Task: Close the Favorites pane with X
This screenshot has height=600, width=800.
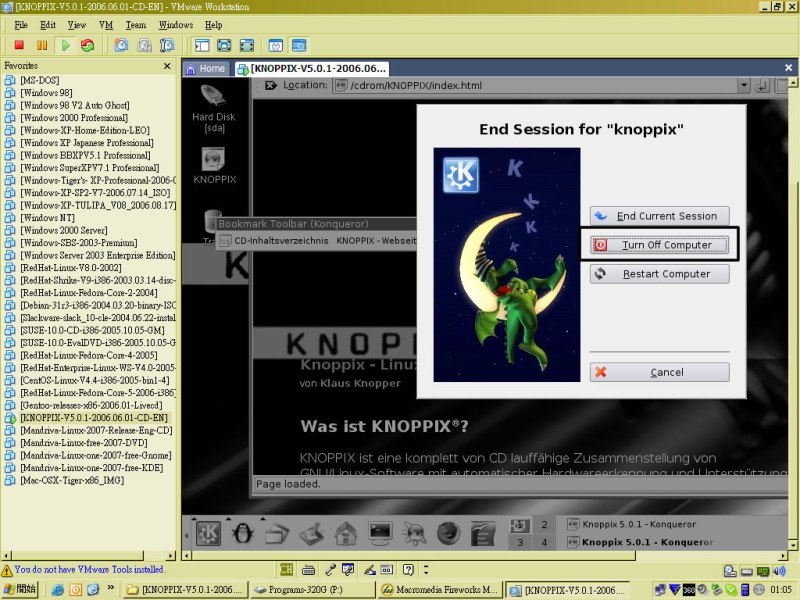Action: pyautogui.click(x=167, y=66)
